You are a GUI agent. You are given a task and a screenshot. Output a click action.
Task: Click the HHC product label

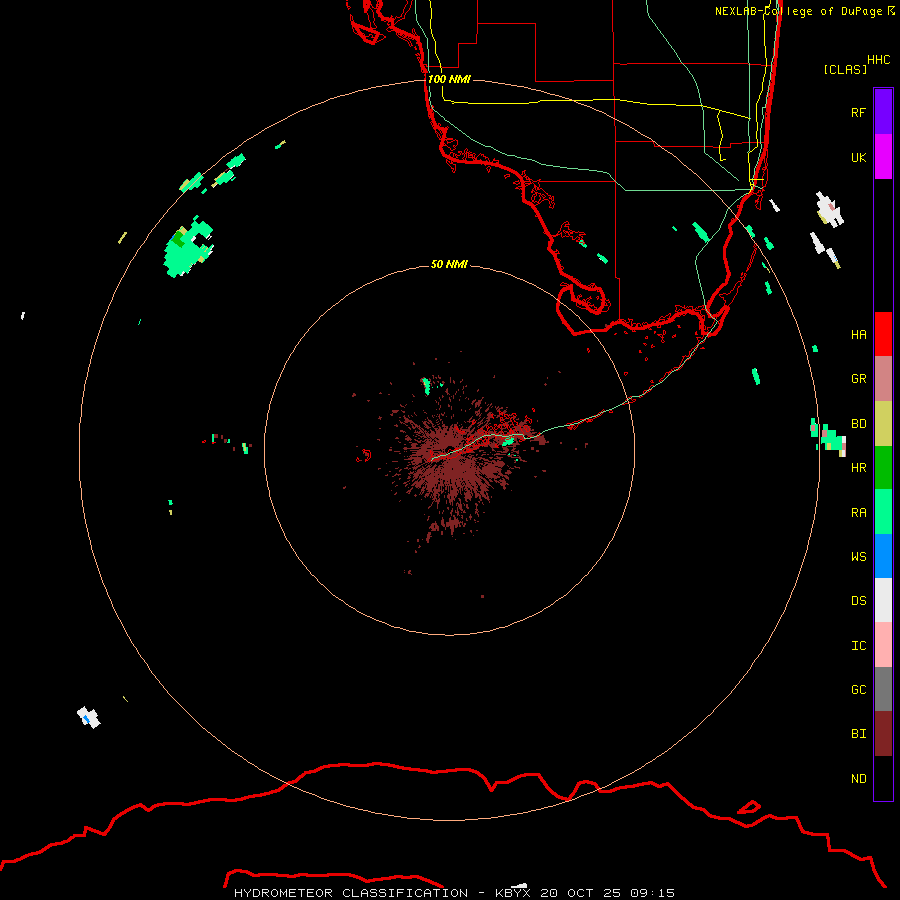tap(878, 60)
